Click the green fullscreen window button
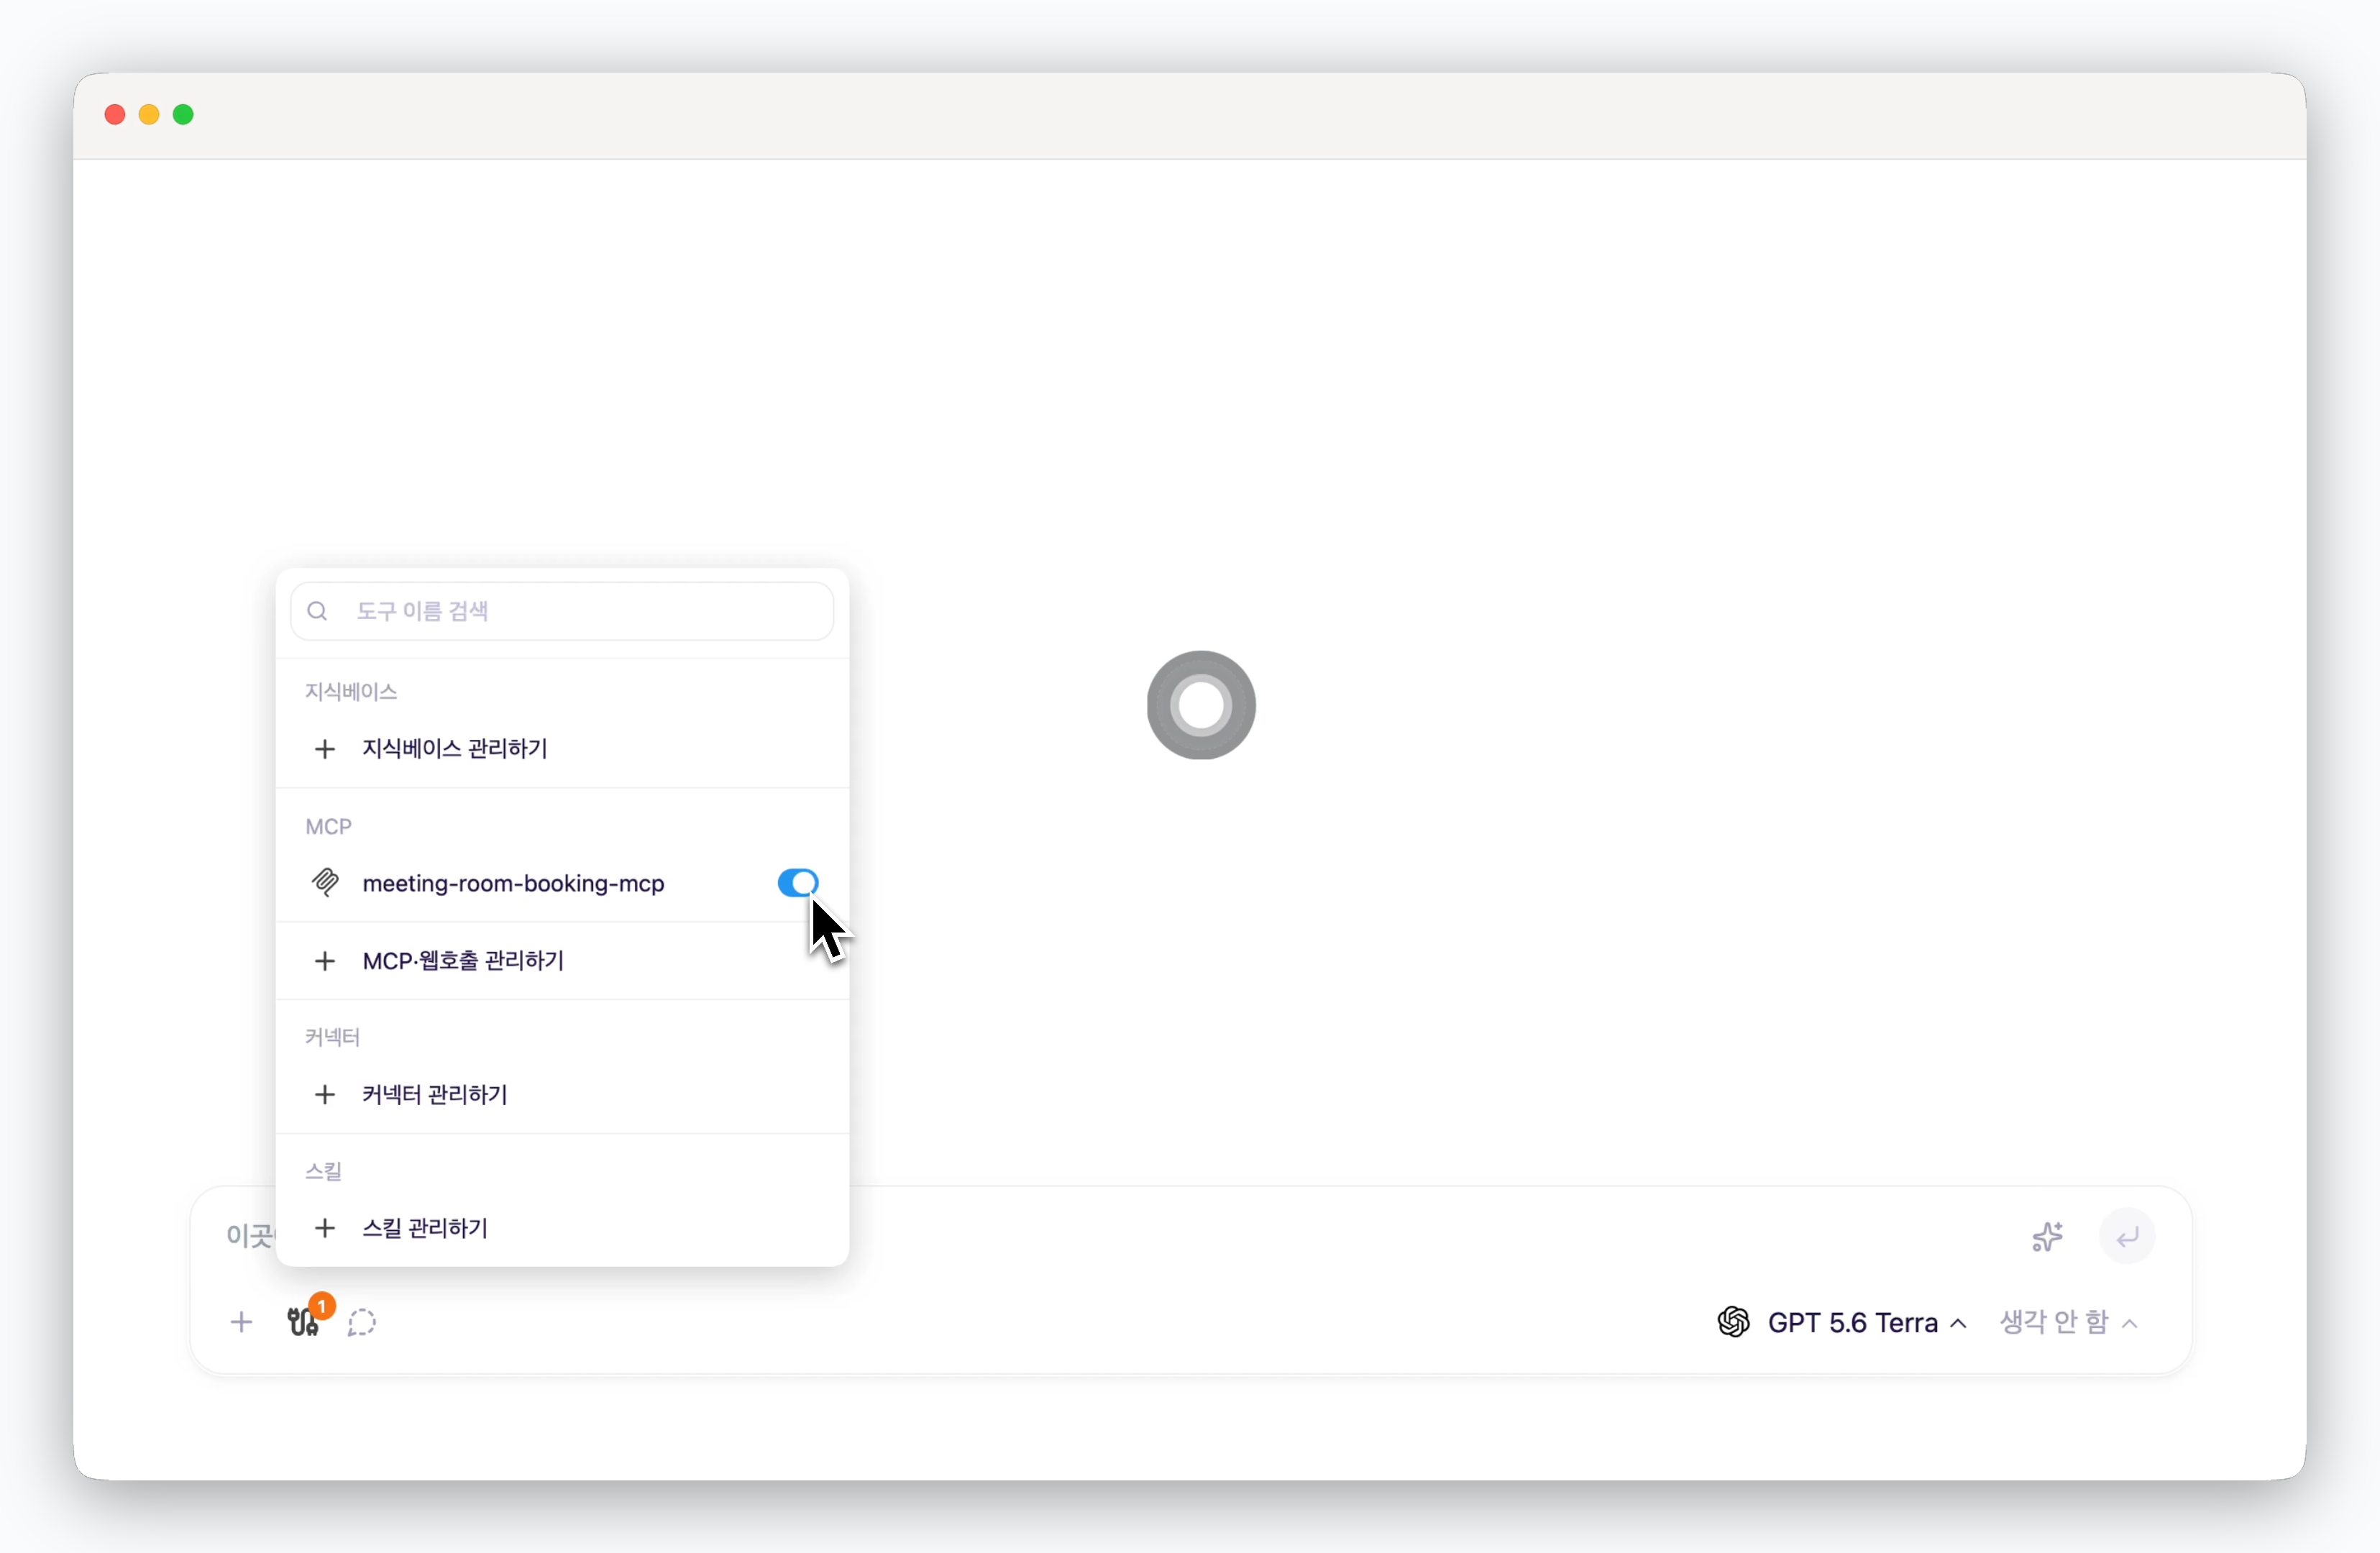The image size is (2380, 1553). 183,114
